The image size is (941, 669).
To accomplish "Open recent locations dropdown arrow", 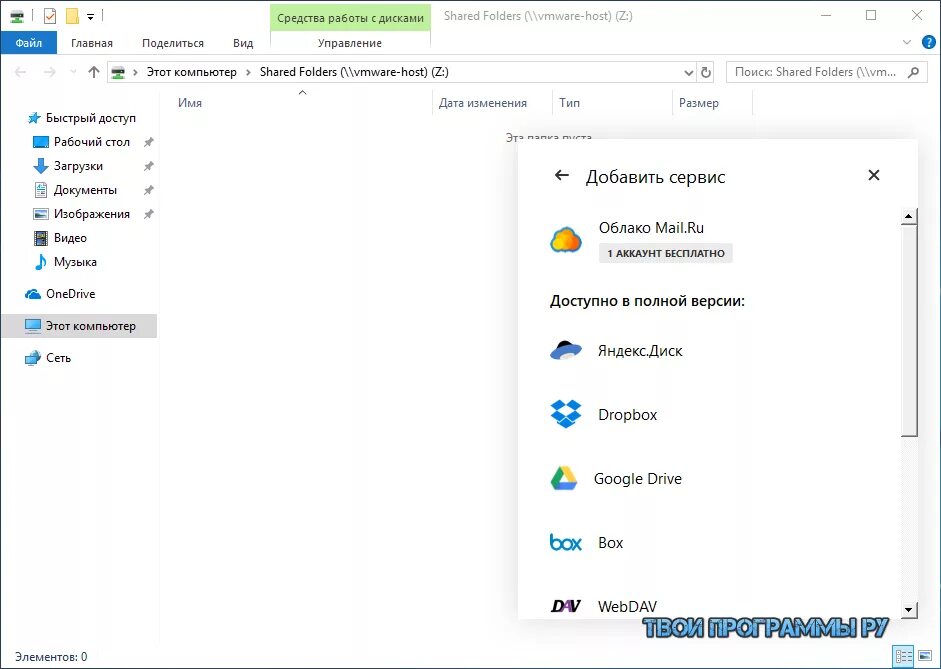I will tap(73, 72).
